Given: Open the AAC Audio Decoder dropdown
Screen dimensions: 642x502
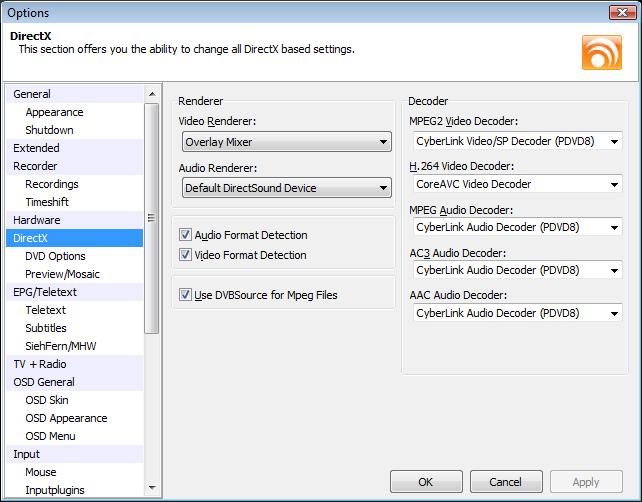Looking at the screenshot, I should tap(515, 313).
